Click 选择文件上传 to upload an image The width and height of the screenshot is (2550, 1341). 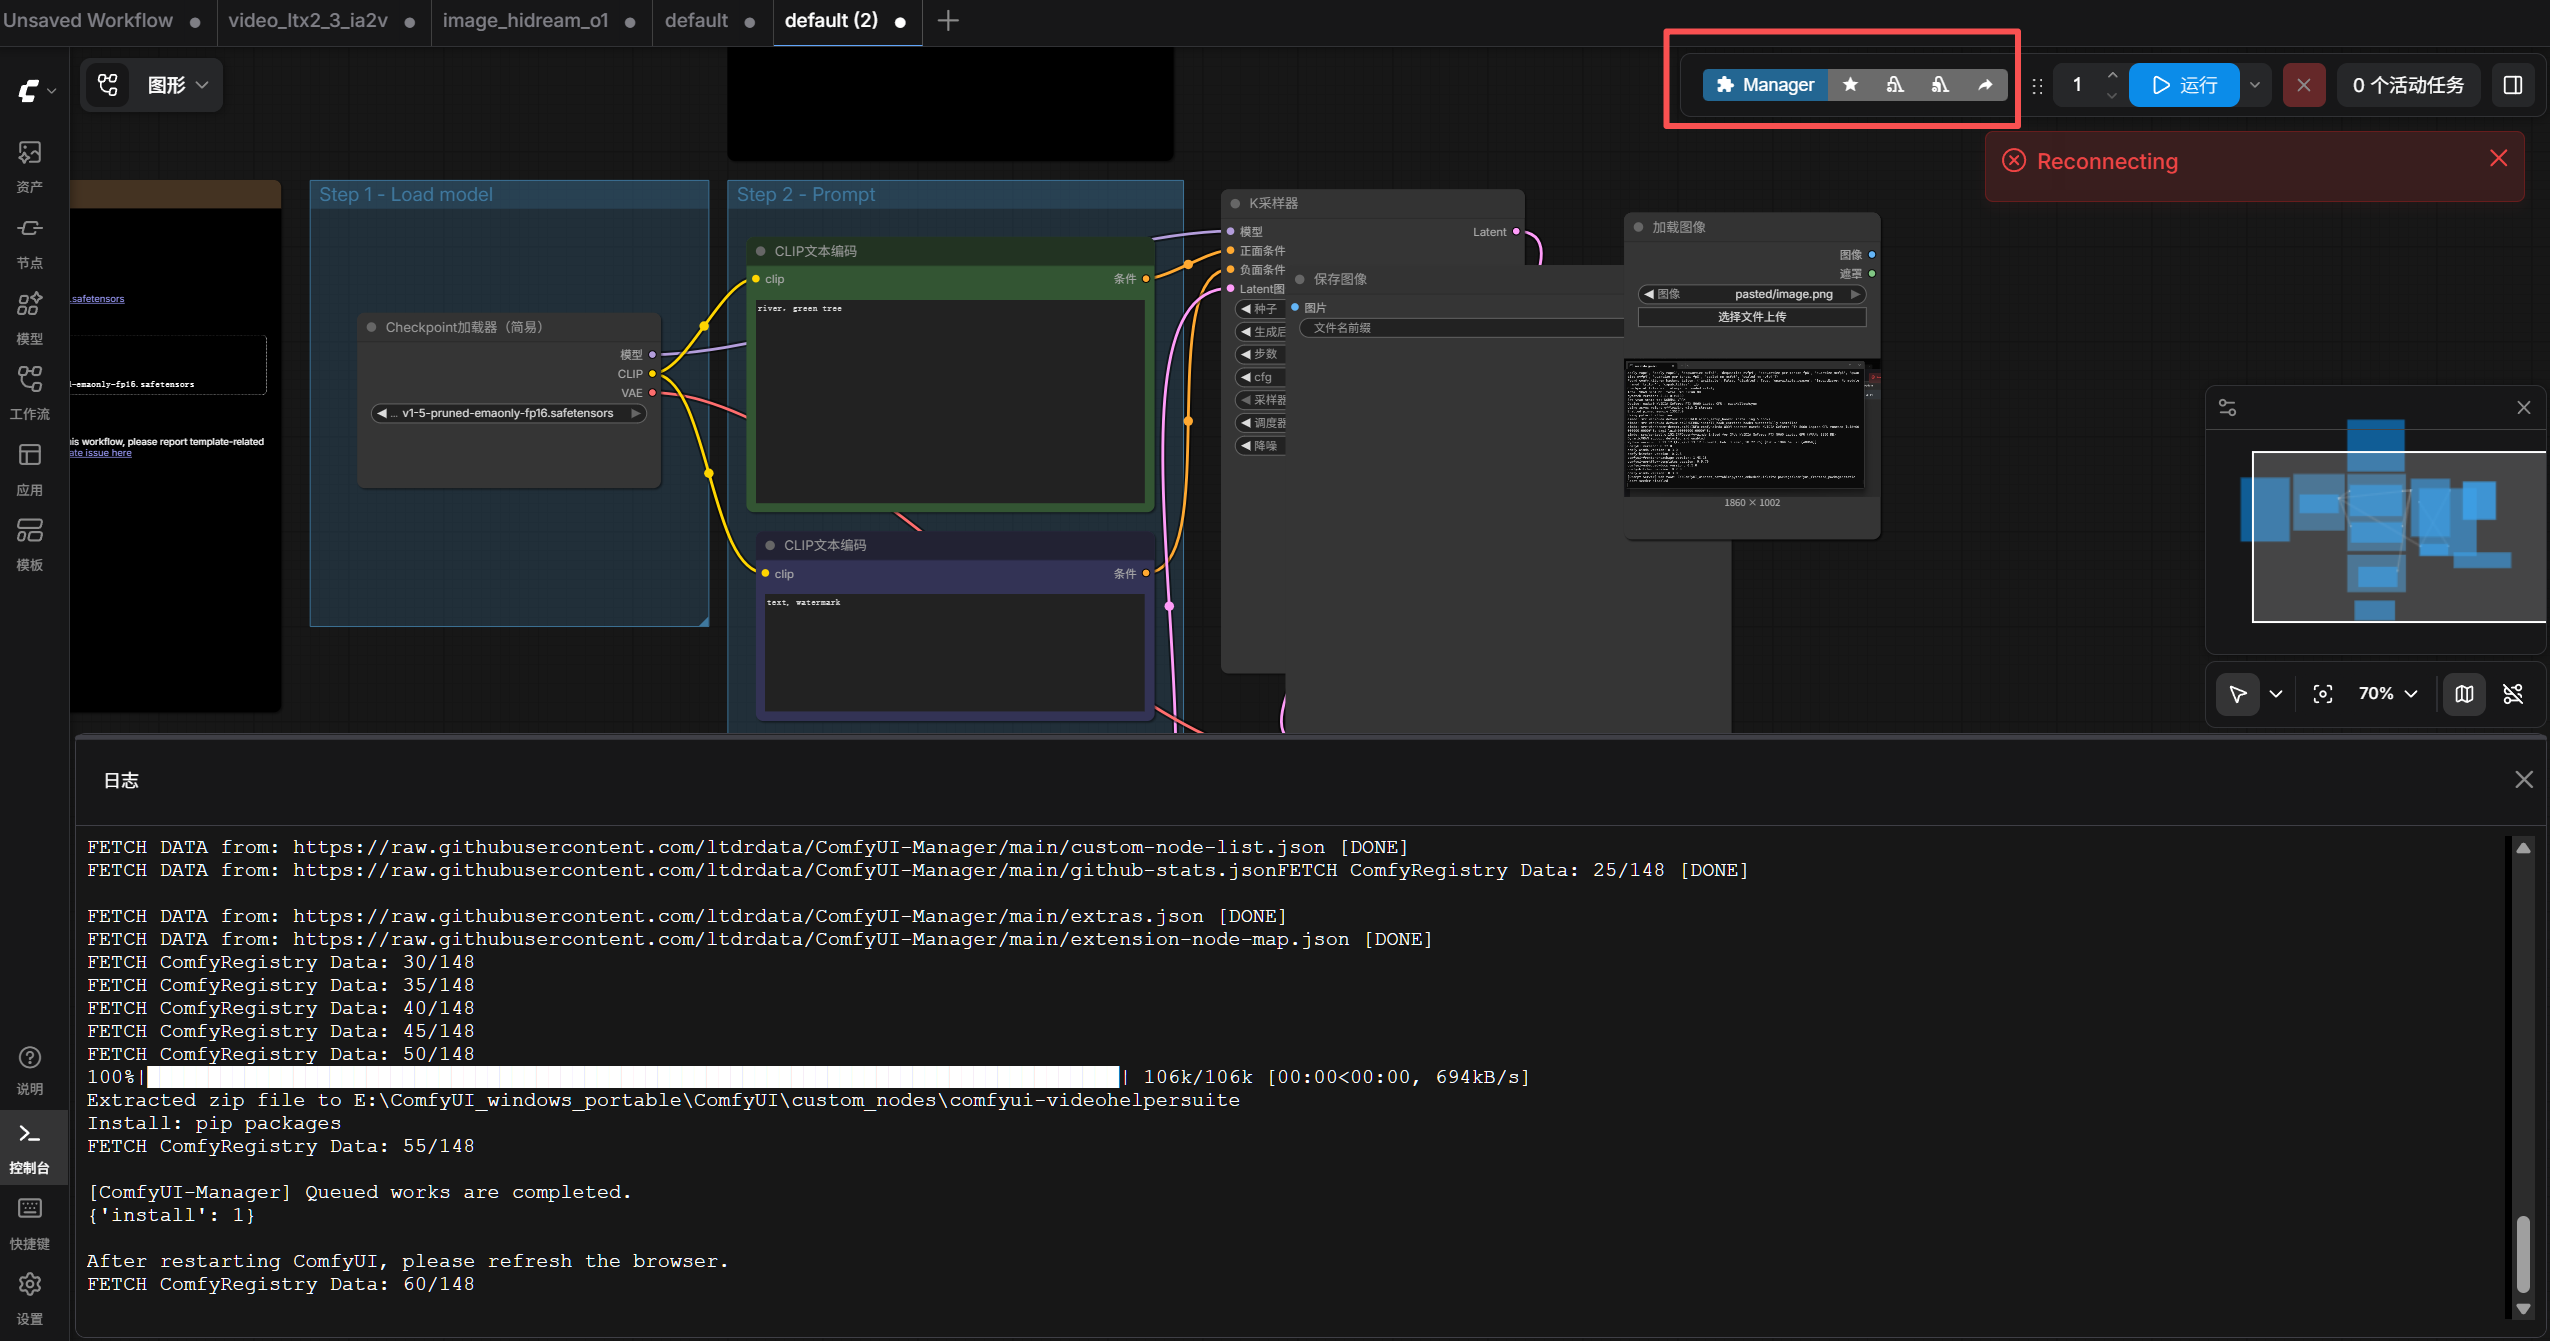(1752, 318)
